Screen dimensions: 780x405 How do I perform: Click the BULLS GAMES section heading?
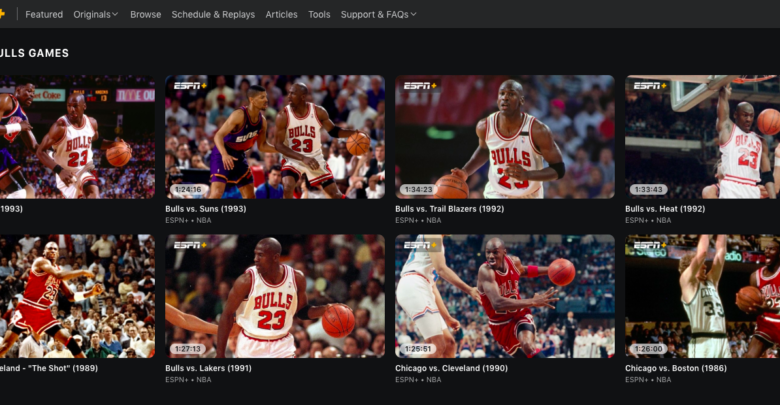[34, 53]
